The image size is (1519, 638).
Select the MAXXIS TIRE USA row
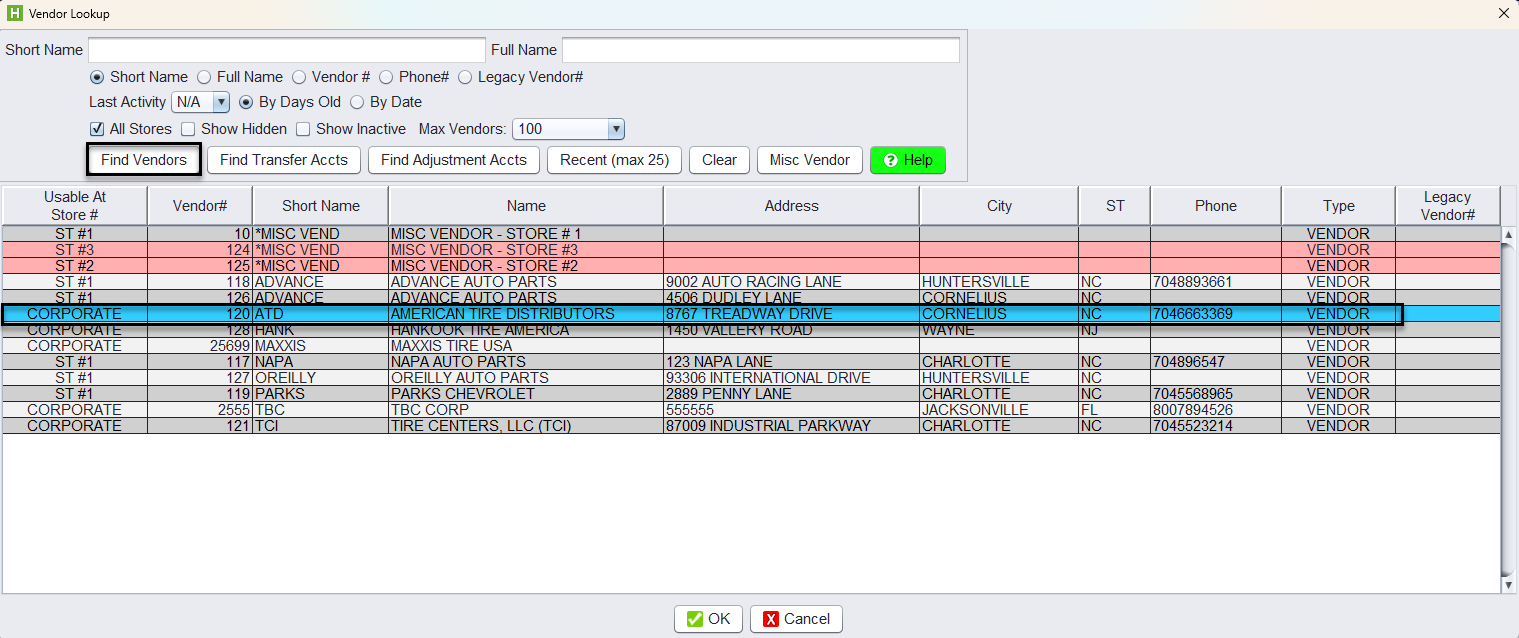(751, 346)
